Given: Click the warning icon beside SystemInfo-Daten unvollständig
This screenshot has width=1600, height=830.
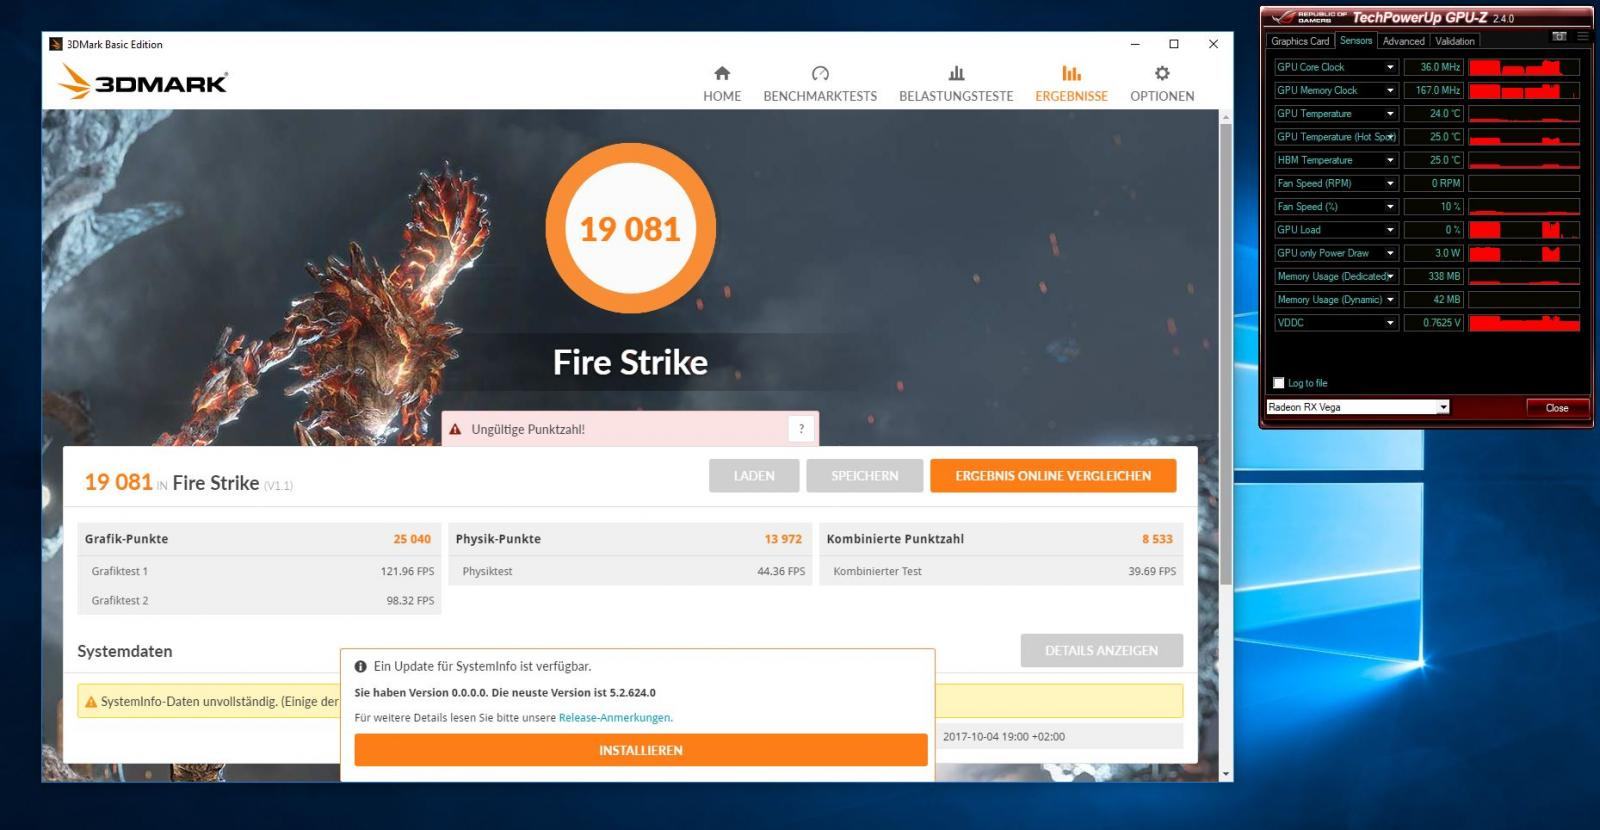Looking at the screenshot, I should click(x=91, y=702).
